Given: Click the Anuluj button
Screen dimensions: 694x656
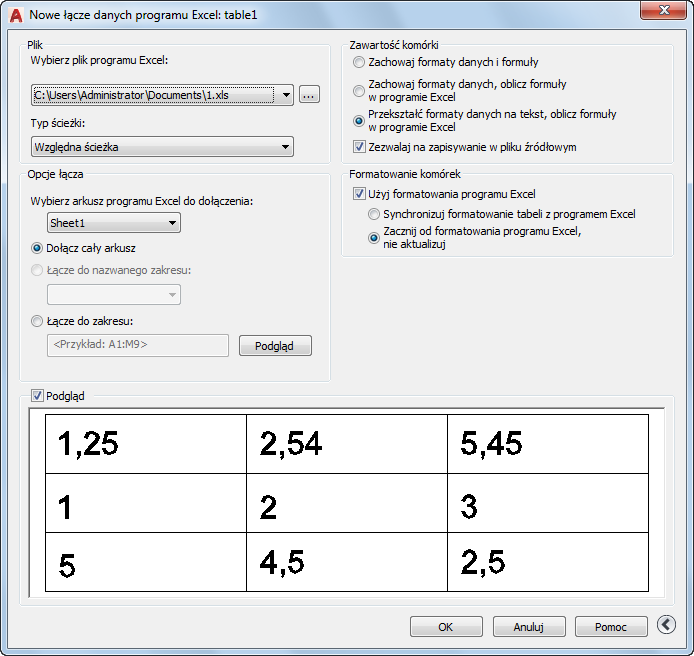Looking at the screenshot, I should tap(529, 626).
